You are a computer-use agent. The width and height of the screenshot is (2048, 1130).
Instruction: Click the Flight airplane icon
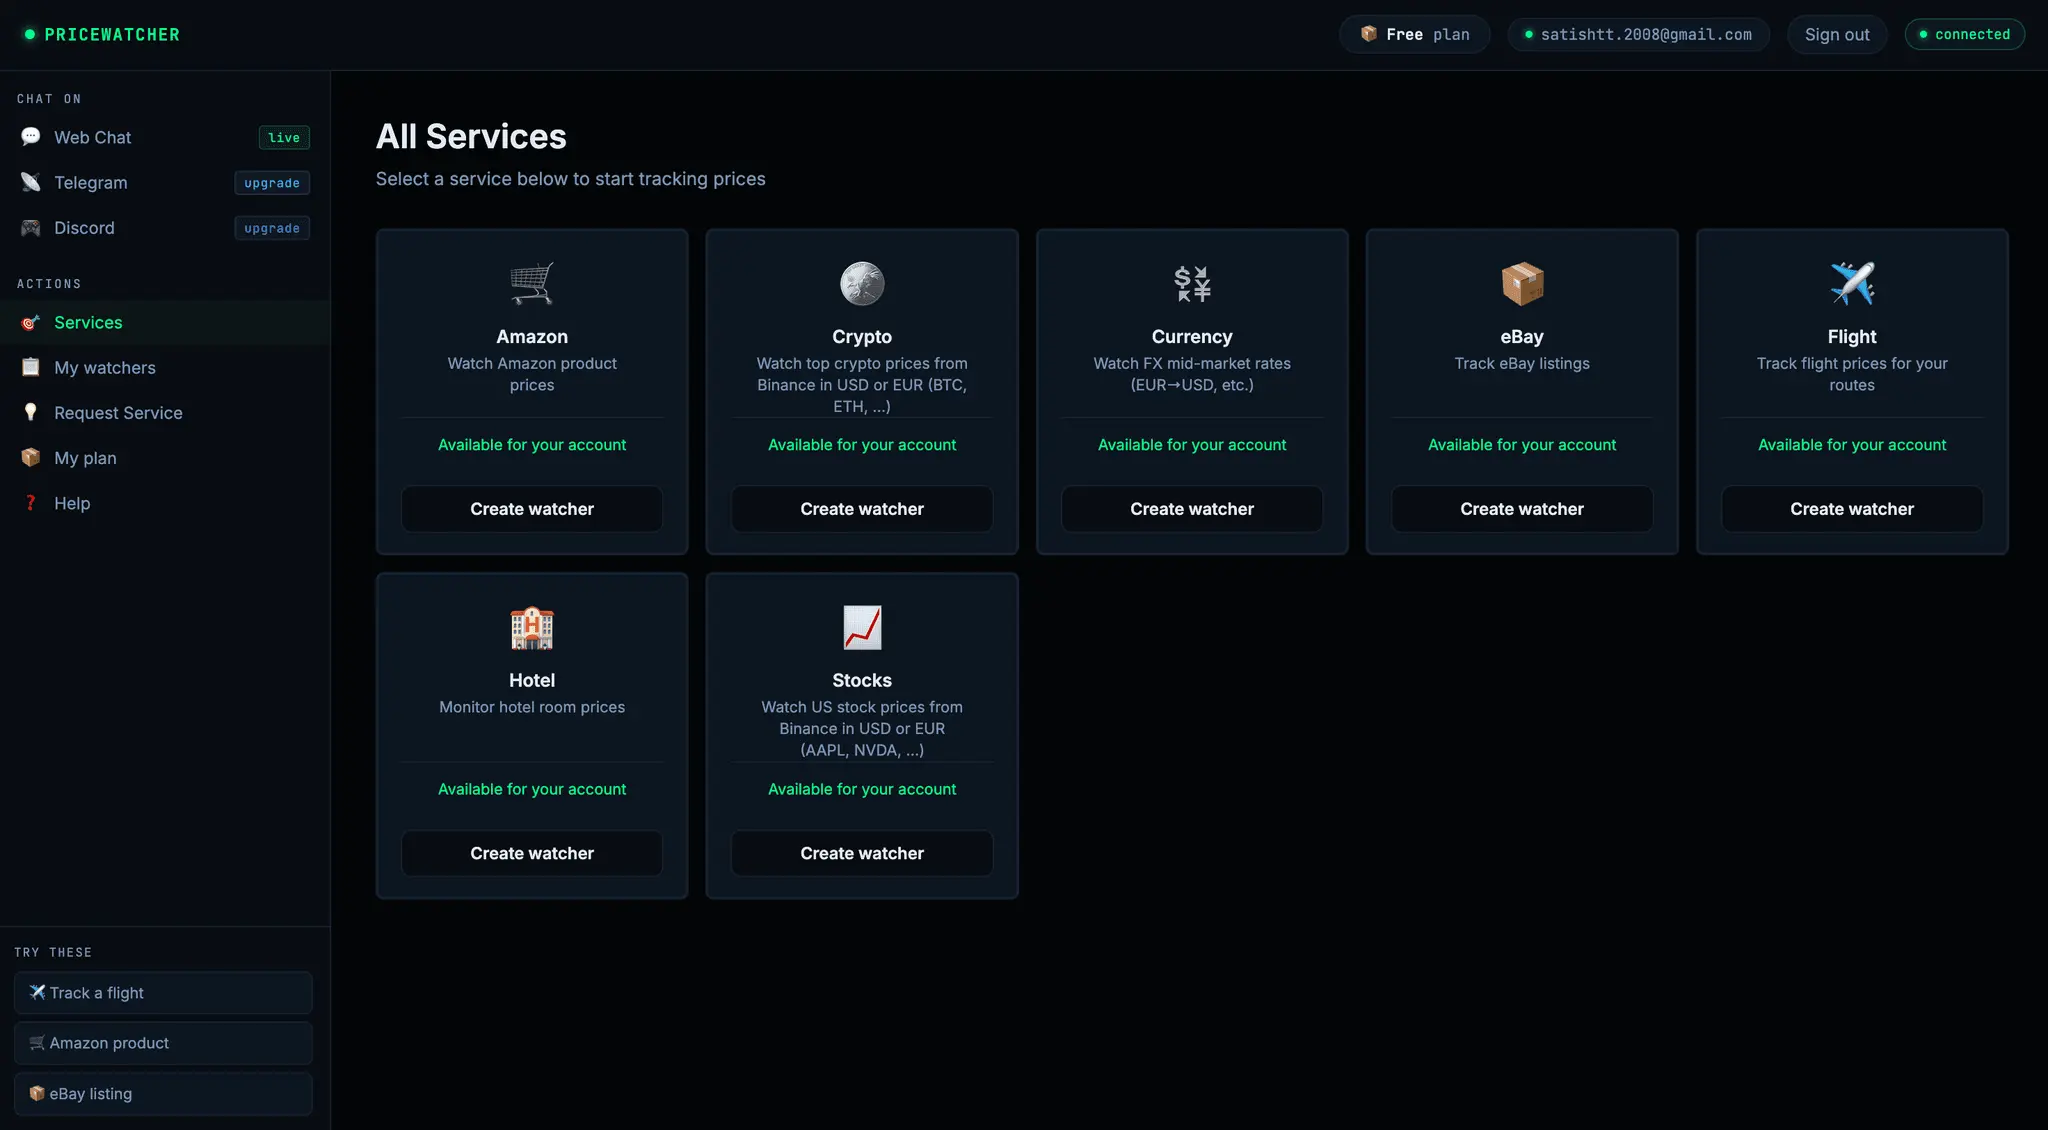(1852, 284)
